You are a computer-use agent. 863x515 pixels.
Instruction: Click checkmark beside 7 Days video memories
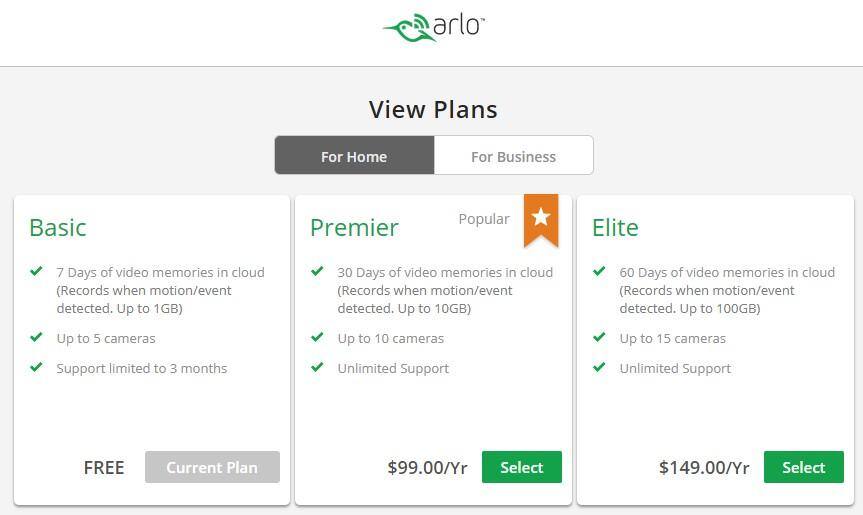point(36,271)
